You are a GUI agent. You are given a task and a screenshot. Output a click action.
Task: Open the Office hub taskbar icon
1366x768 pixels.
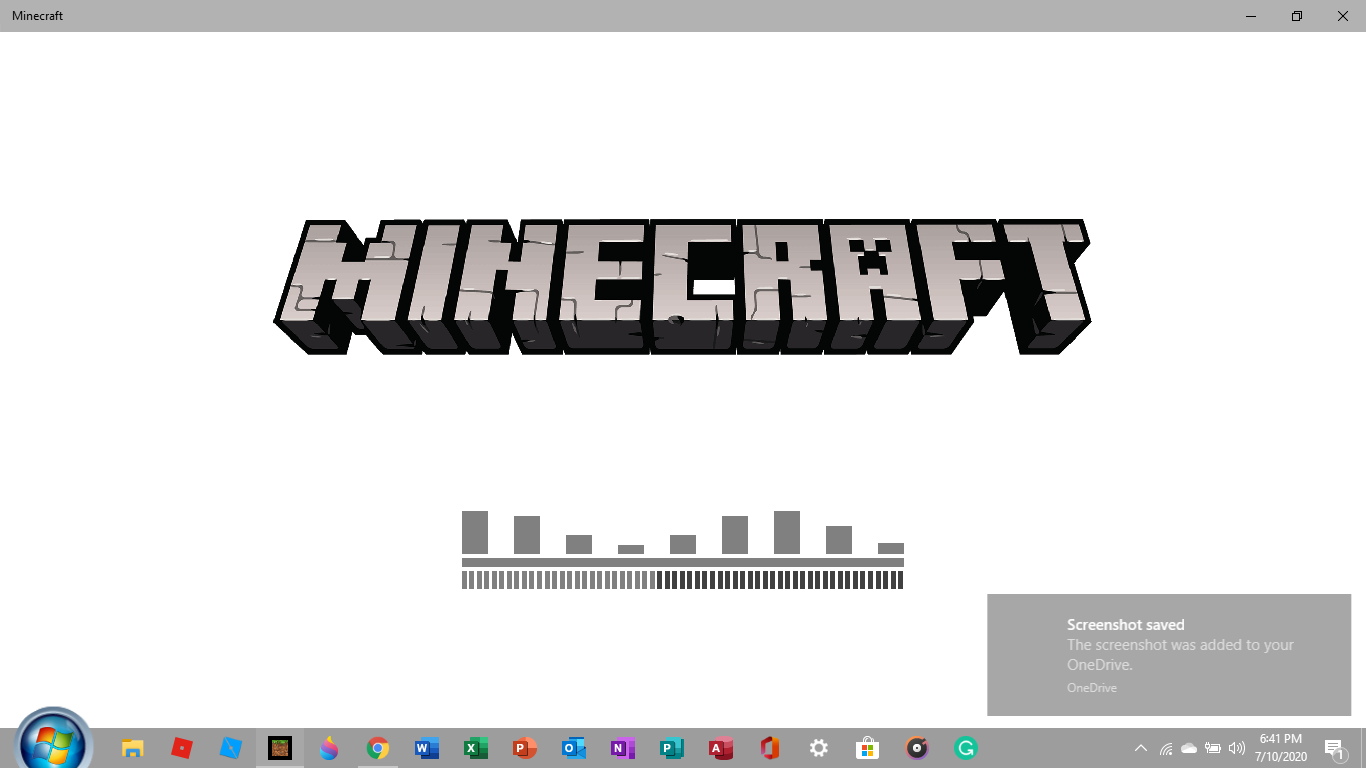pos(769,748)
